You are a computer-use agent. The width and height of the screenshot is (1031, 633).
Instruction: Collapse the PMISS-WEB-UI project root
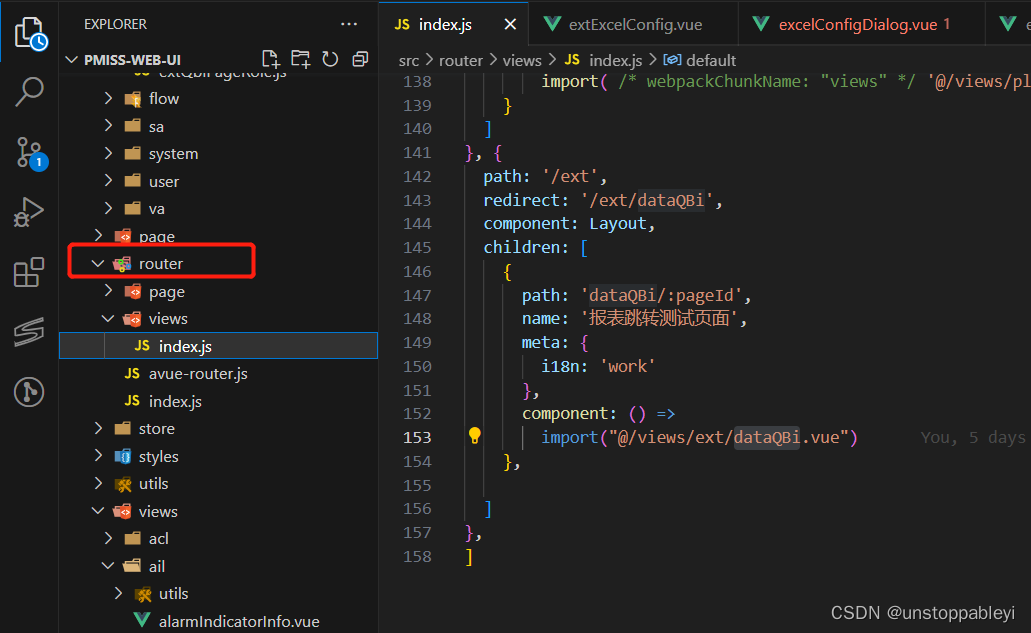(x=71, y=60)
